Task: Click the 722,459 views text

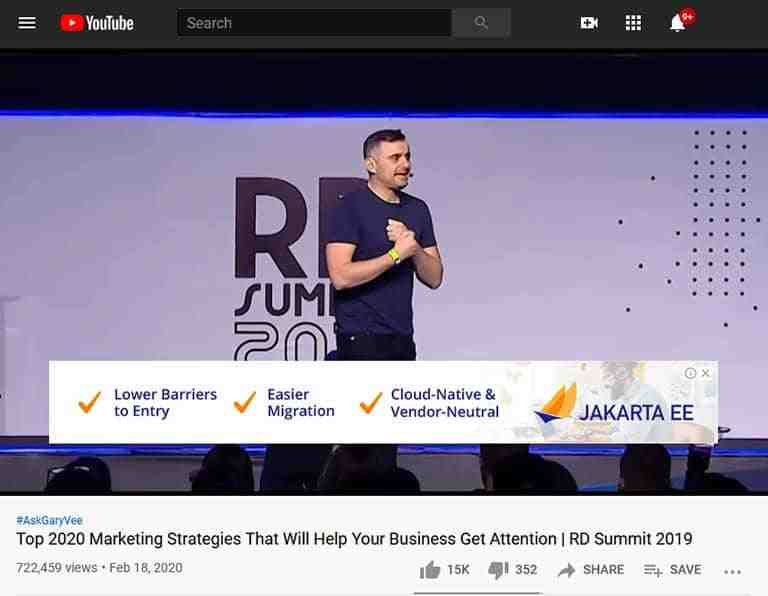Action: 57,568
